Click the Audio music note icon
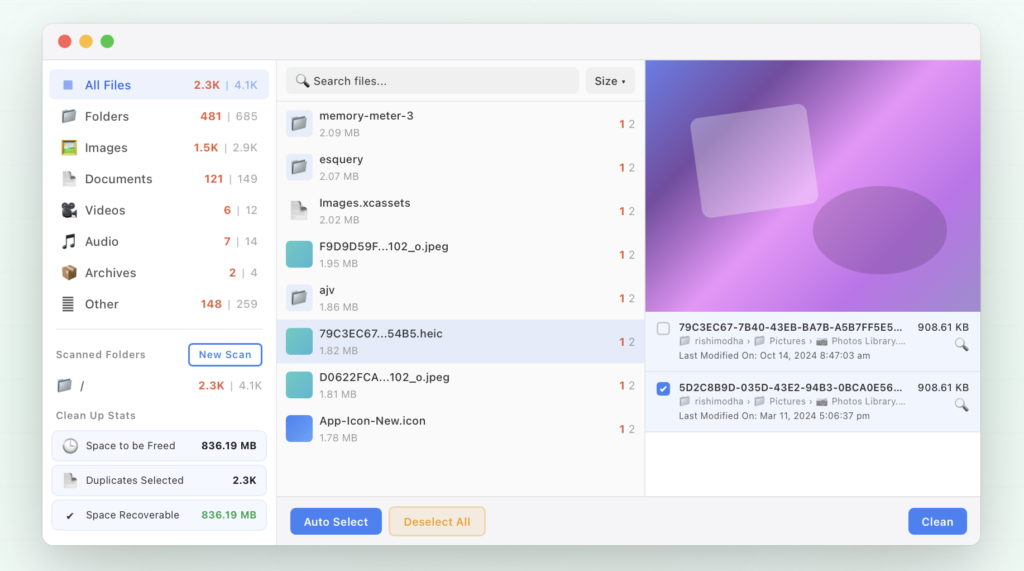Screen dimensions: 1024x571 [x=69, y=241]
